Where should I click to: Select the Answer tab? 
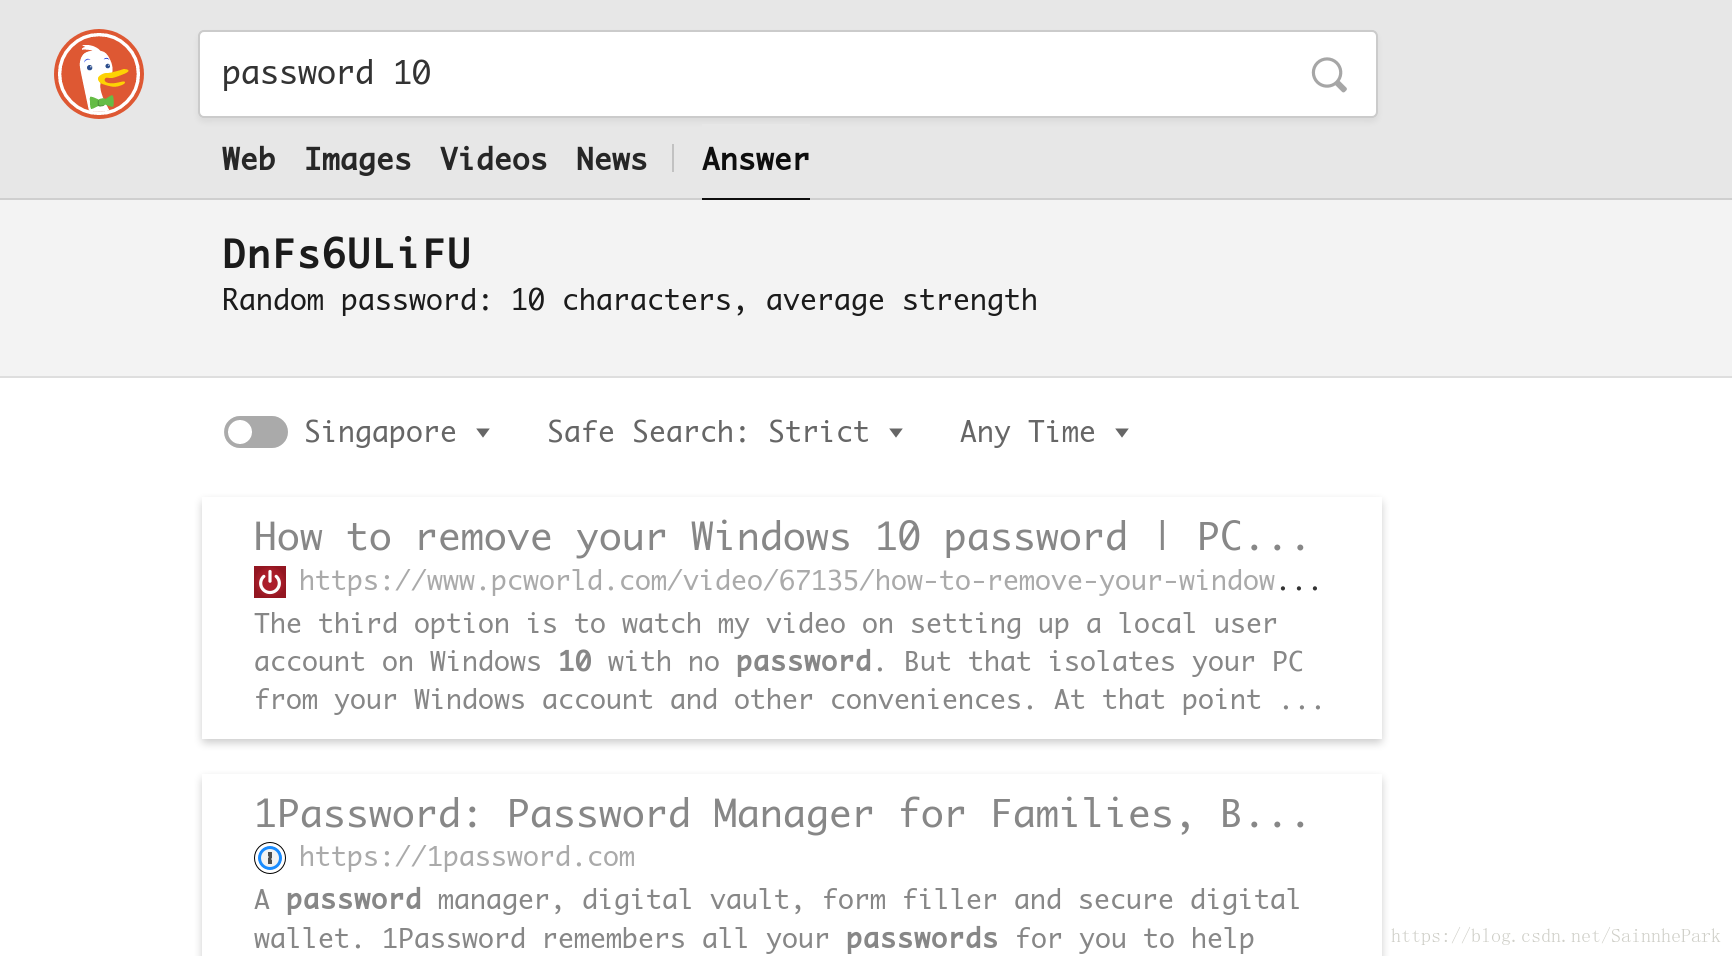pyautogui.click(x=756, y=159)
